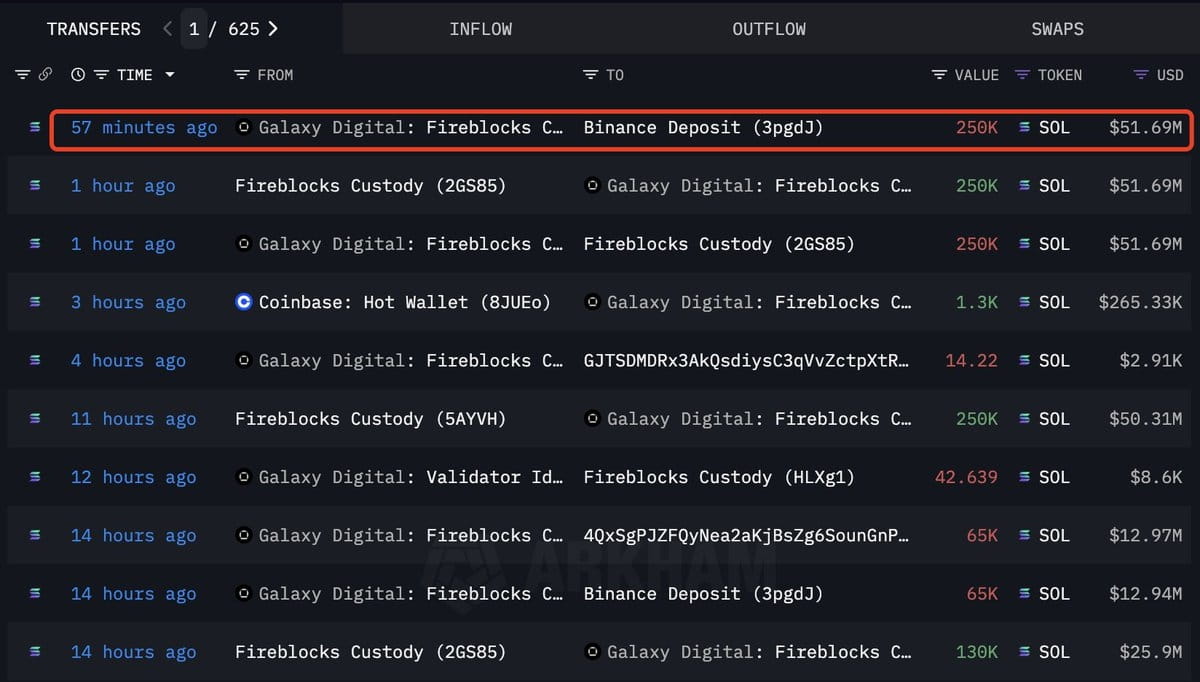Switch to the INFLOW tab
Screen dimensions: 1200x682
pos(480,29)
